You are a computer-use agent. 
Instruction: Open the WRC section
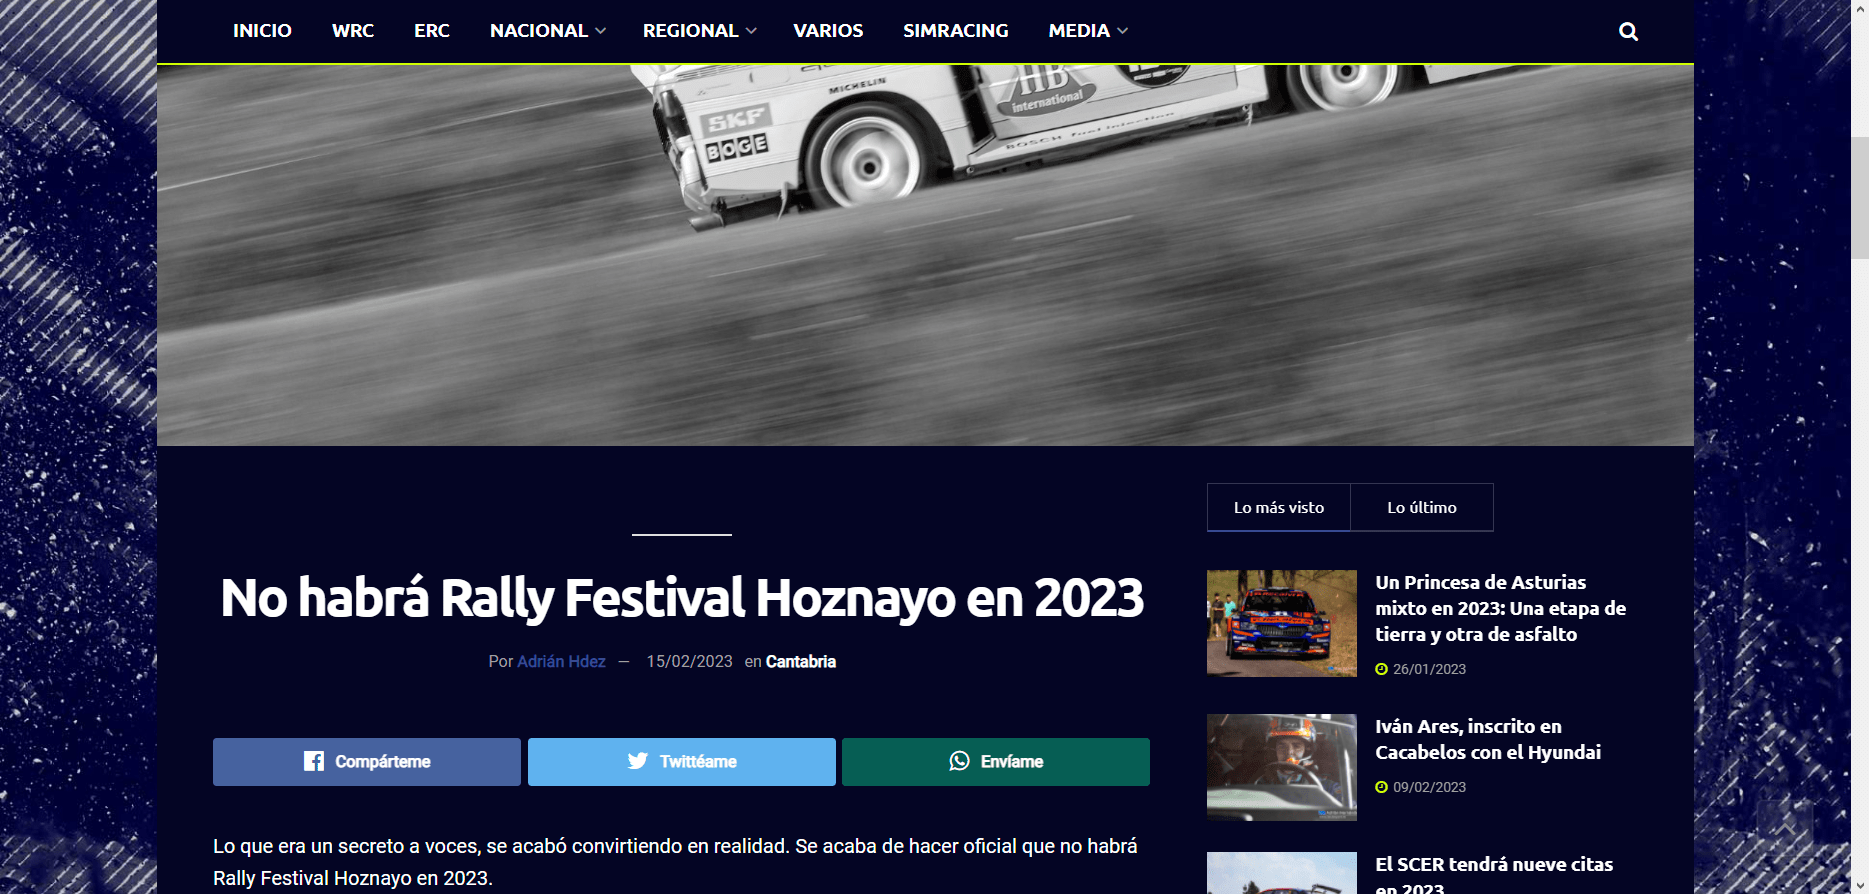click(353, 31)
